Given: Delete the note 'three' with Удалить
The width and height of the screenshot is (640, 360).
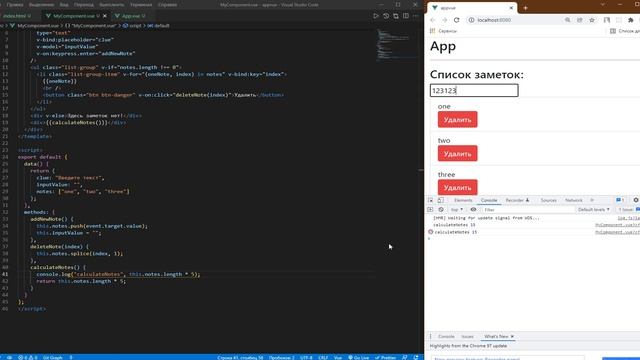Looking at the screenshot, I should click(457, 187).
